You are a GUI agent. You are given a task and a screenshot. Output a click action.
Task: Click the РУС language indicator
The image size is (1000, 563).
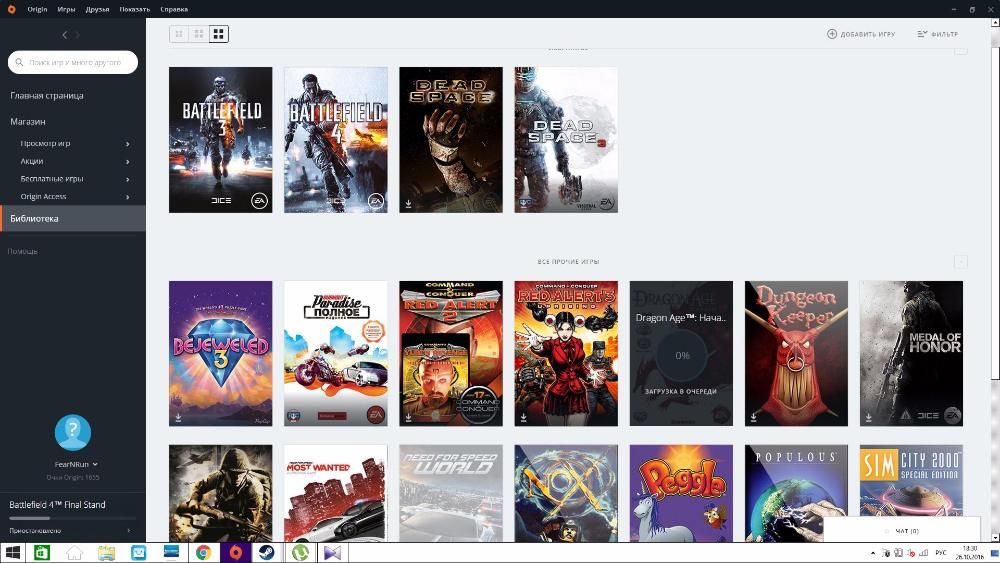pos(941,553)
